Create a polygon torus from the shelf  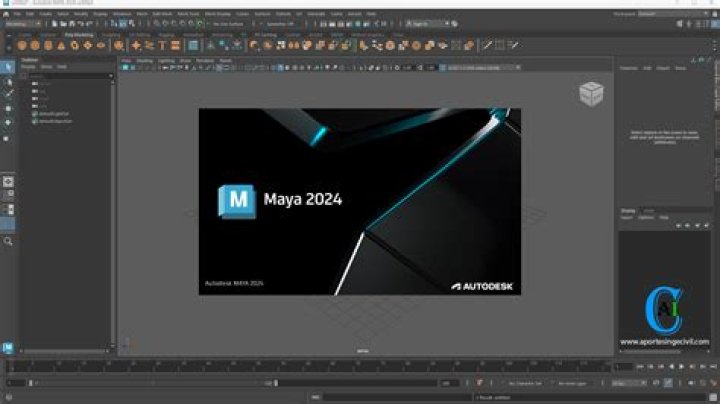click(74, 45)
